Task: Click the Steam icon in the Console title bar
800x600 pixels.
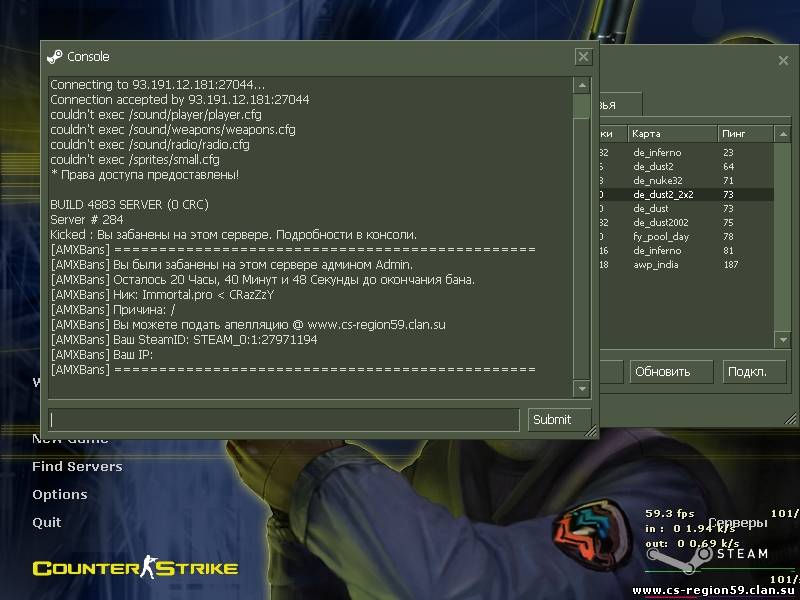Action: click(55, 57)
